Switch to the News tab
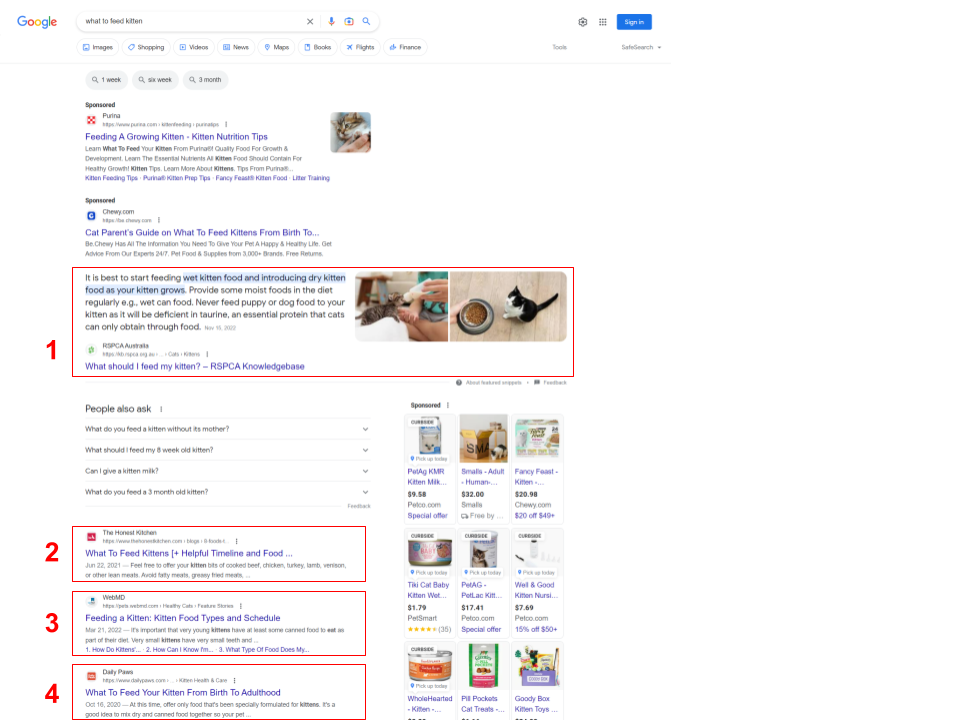This screenshot has height=720, width=960. click(x=236, y=46)
